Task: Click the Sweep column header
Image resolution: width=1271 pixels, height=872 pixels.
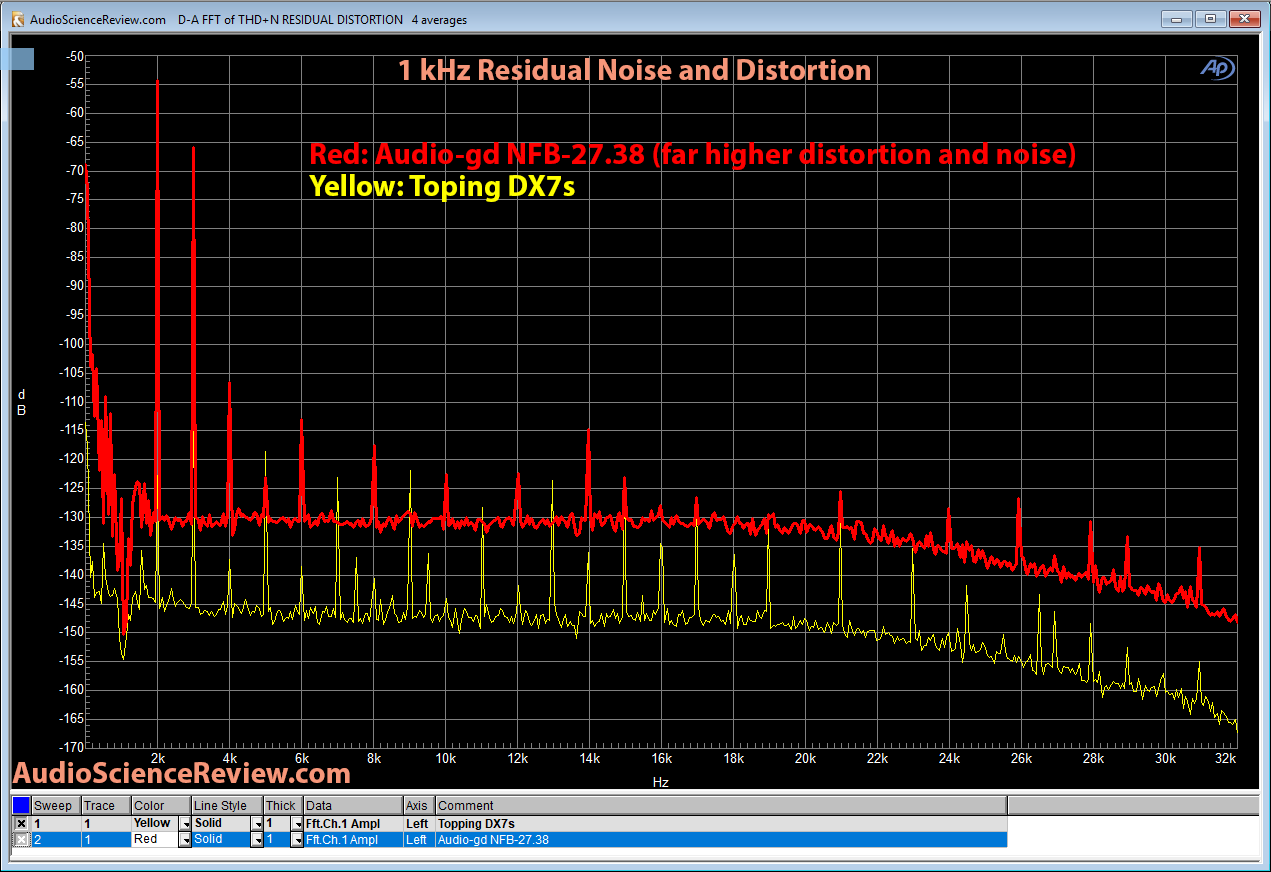Action: click(55, 805)
